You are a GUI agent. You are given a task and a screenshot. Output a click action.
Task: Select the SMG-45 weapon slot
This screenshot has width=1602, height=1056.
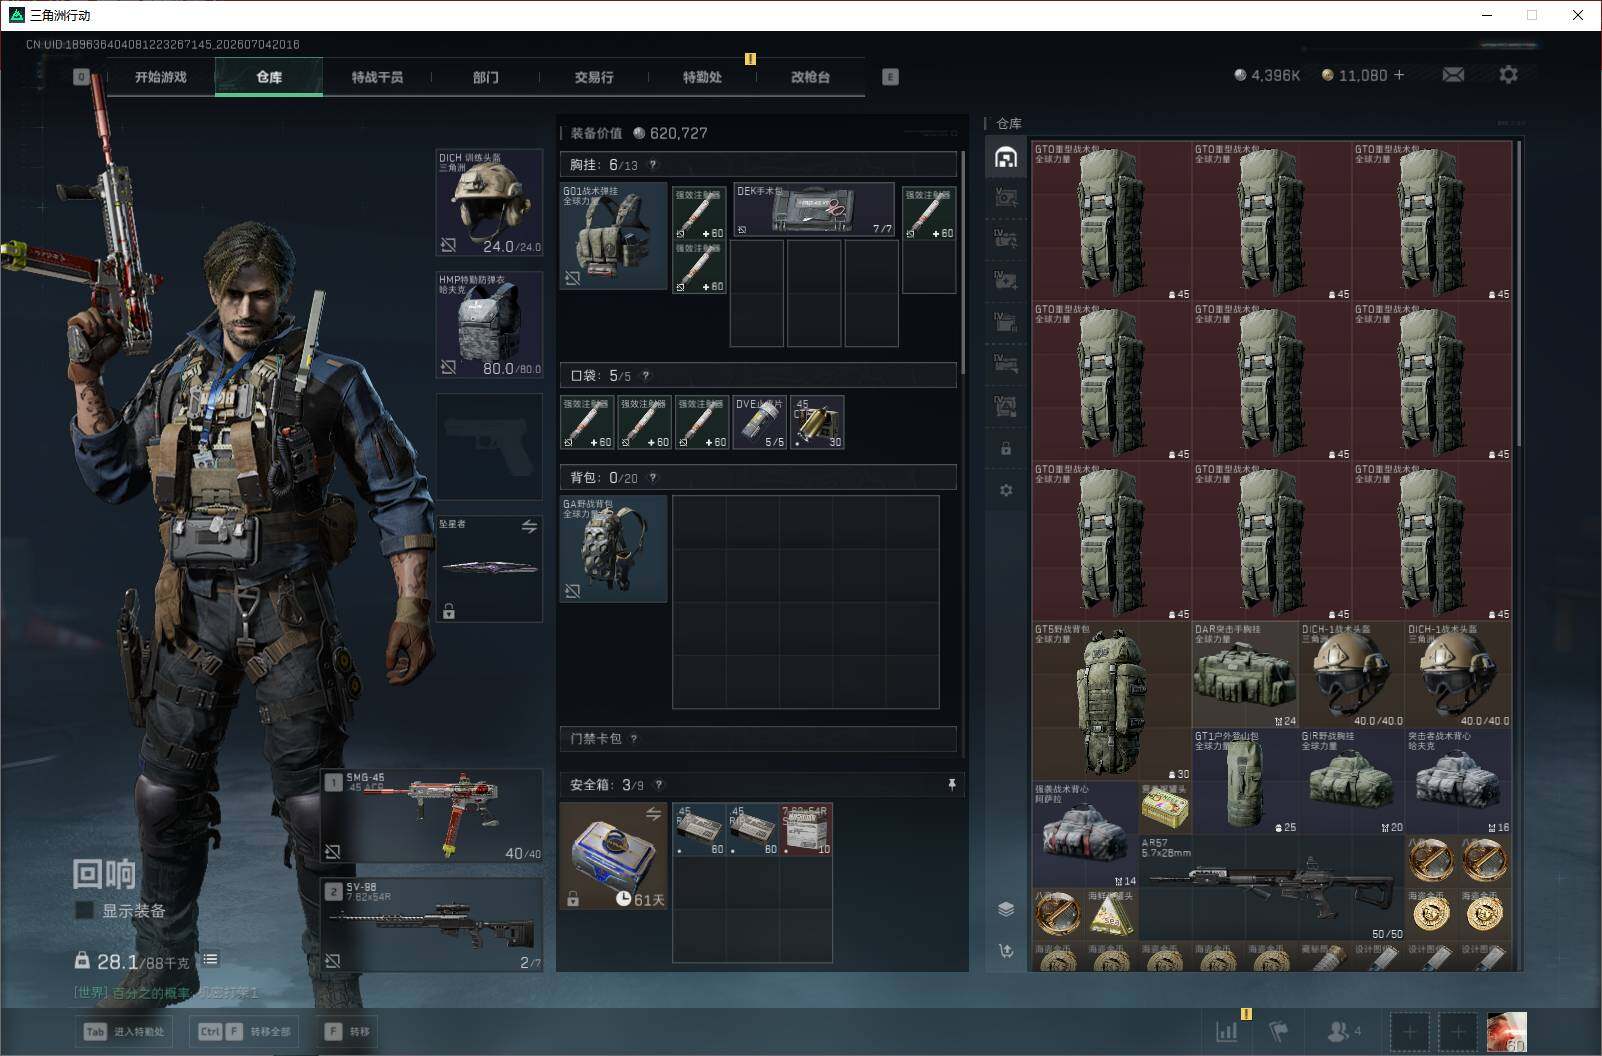432,816
